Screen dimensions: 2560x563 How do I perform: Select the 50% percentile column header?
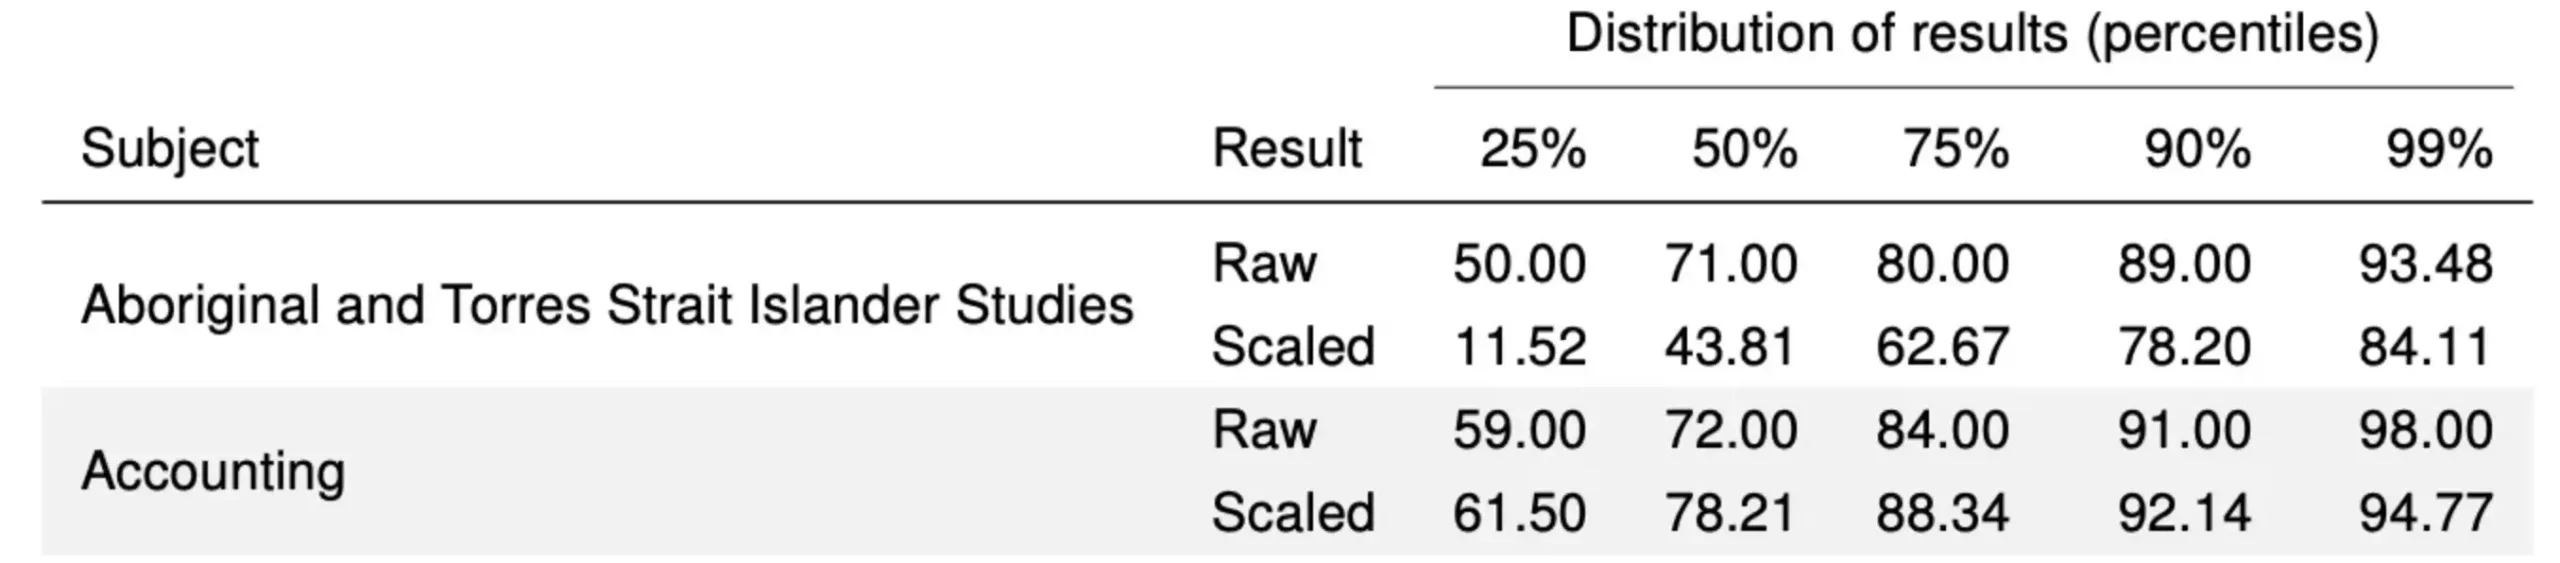(1744, 150)
